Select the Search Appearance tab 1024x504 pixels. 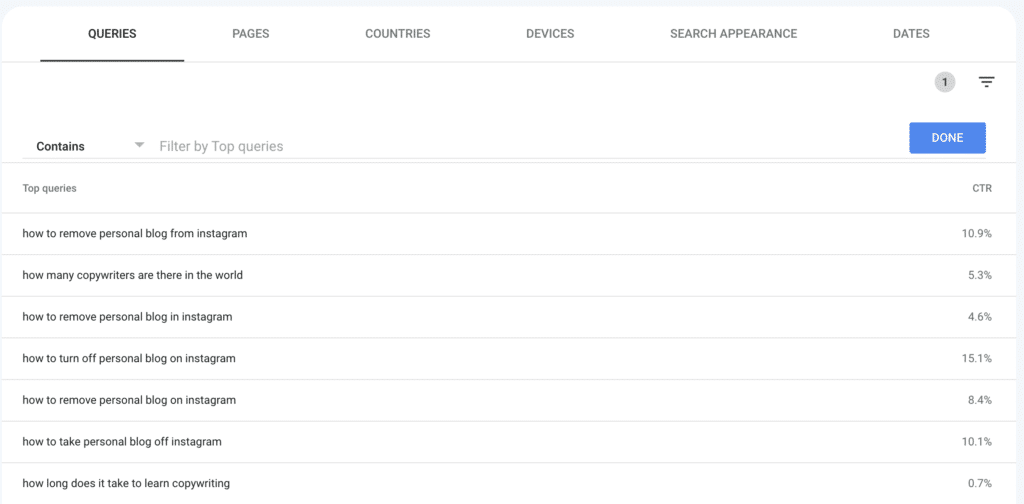click(x=733, y=34)
